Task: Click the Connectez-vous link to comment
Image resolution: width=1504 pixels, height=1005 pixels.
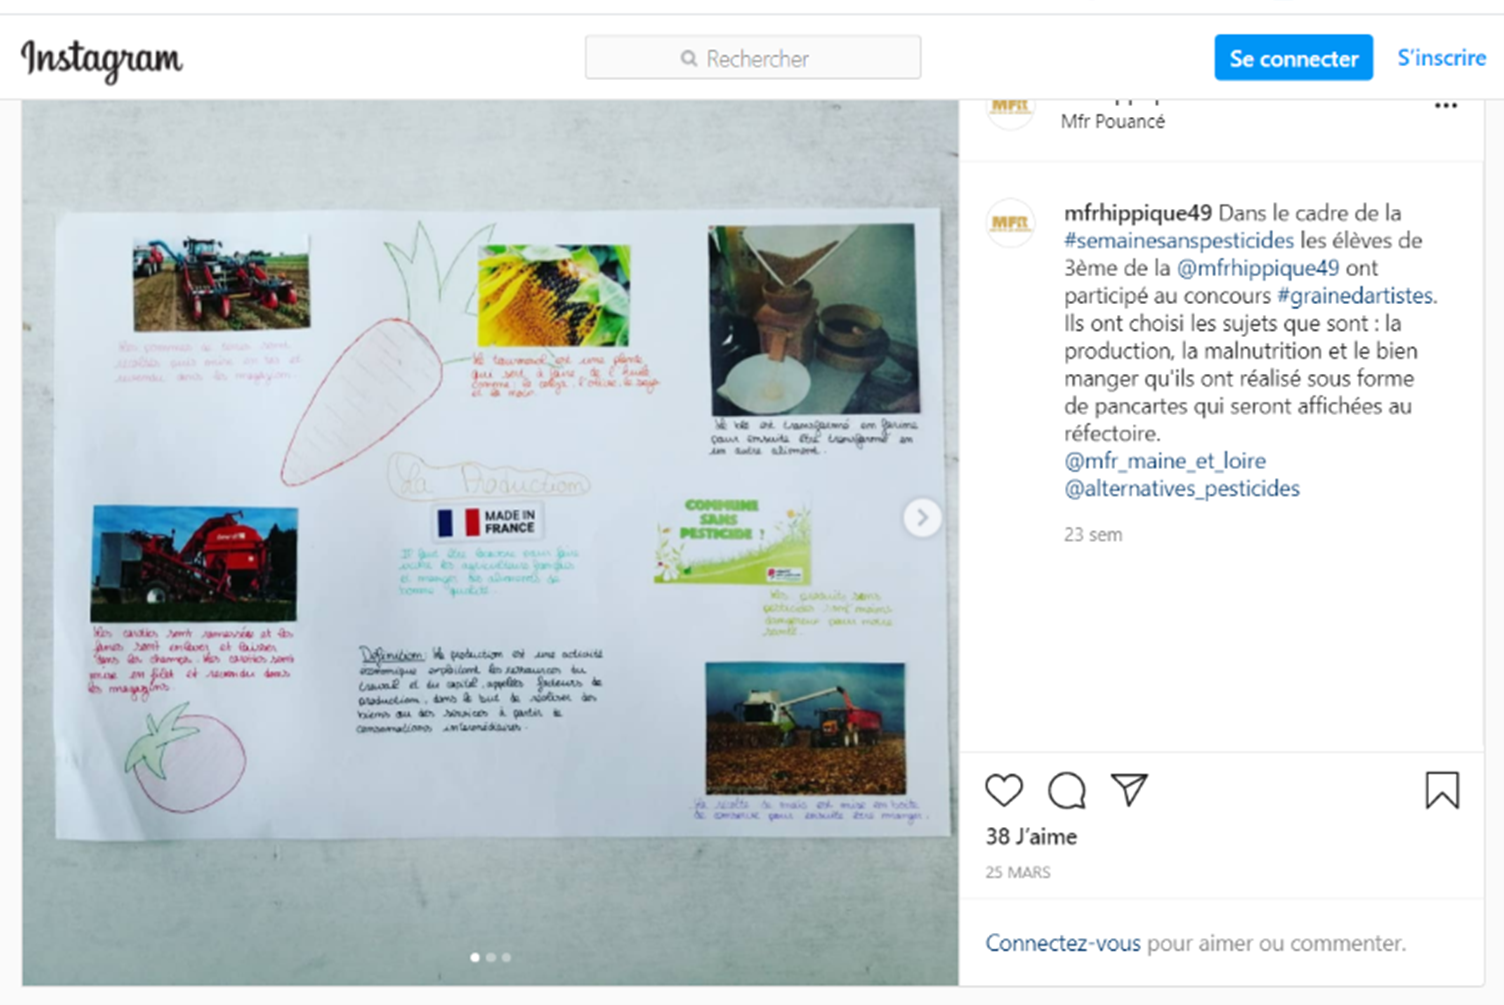Action: coord(1063,943)
